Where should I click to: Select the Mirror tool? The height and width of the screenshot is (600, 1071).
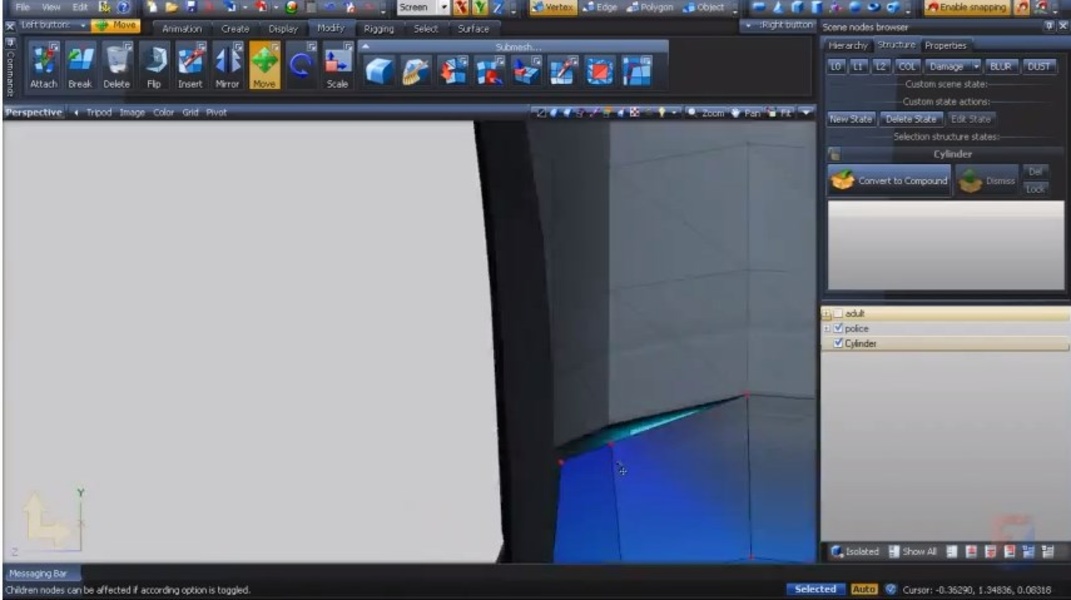click(227, 65)
